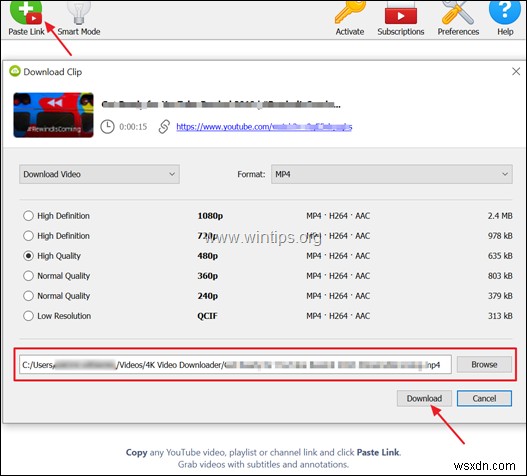Click the clock duration icon
The height and width of the screenshot is (476, 527).
pos(107,127)
